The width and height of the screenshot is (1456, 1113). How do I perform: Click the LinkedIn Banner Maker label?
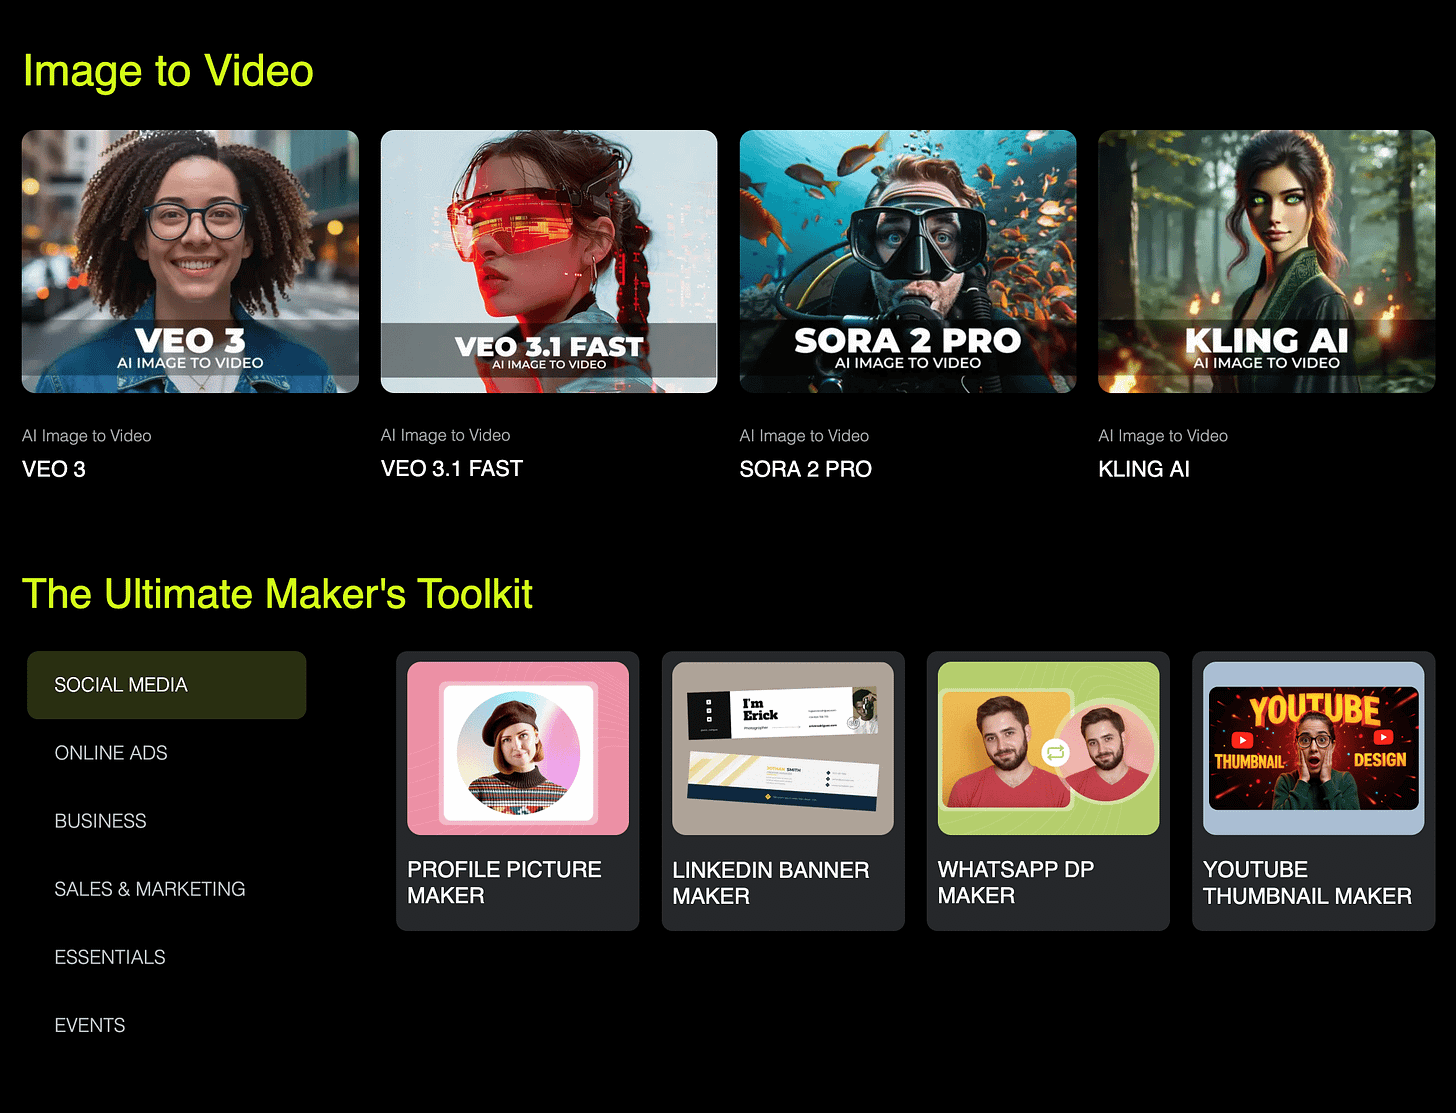771,882
